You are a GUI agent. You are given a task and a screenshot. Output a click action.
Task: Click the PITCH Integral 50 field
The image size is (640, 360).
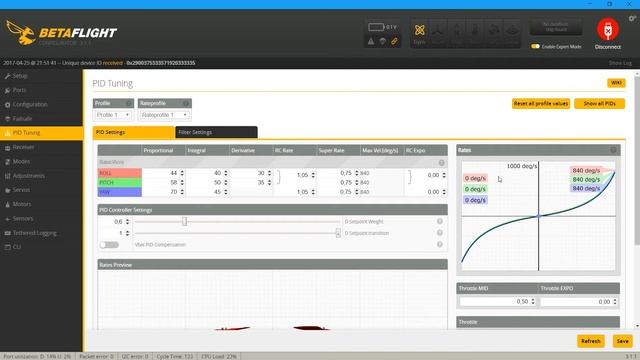[x=208, y=182]
